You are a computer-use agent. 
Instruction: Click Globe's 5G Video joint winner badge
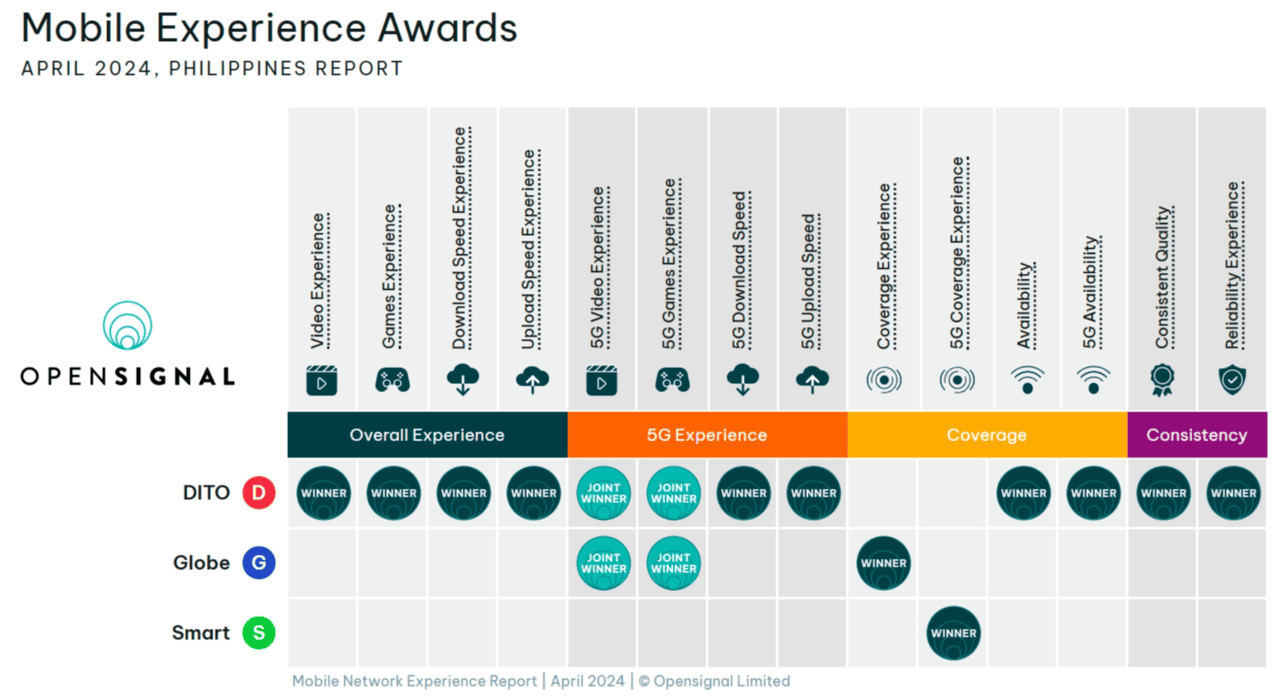click(x=603, y=563)
